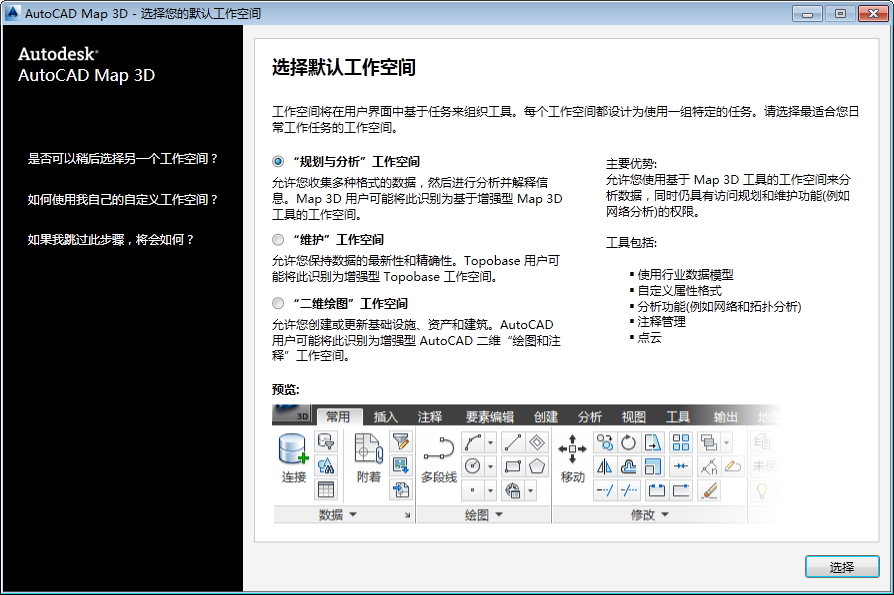Click the Rotate tool icon in the Modify panel

click(x=628, y=440)
